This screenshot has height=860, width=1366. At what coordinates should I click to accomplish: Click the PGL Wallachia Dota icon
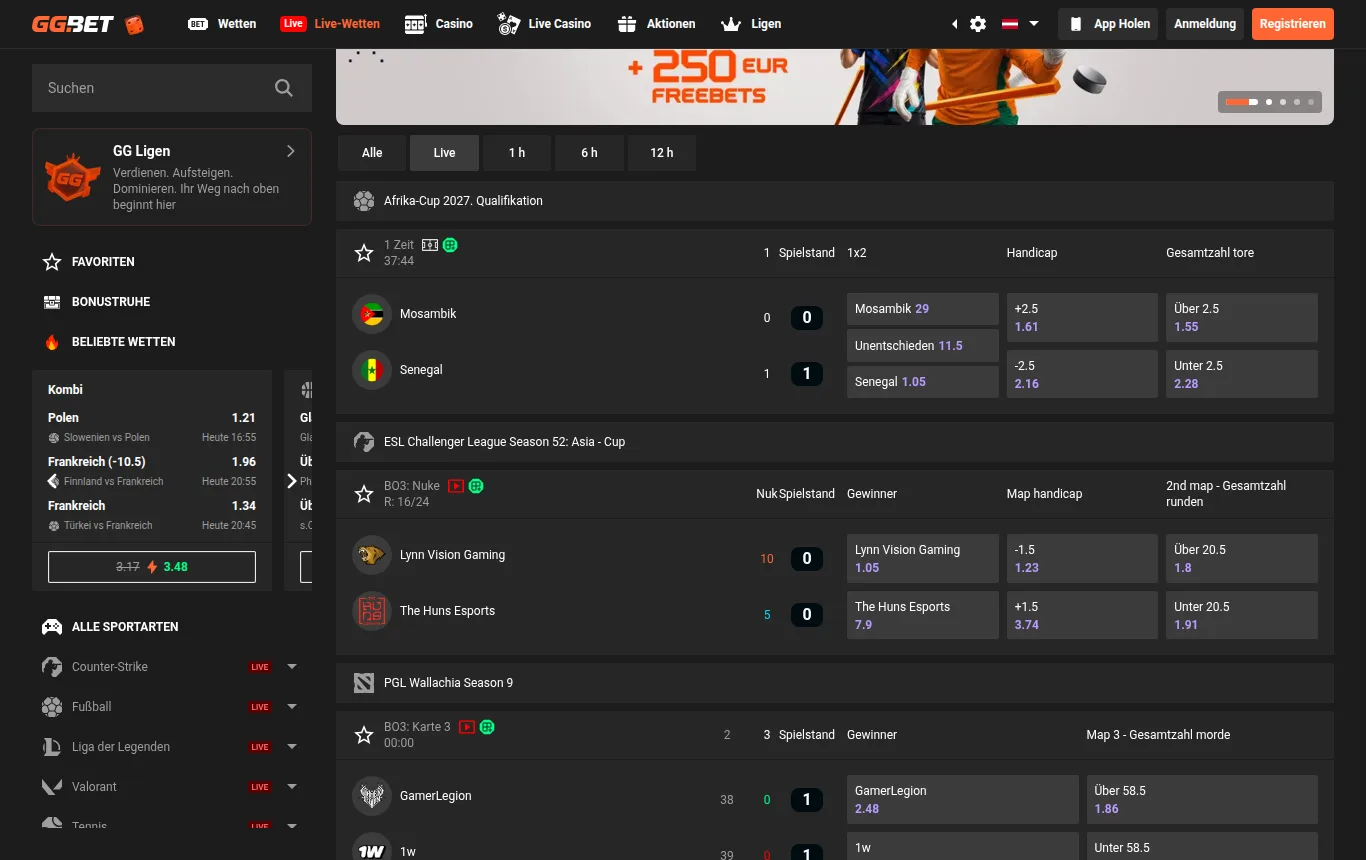pos(364,683)
